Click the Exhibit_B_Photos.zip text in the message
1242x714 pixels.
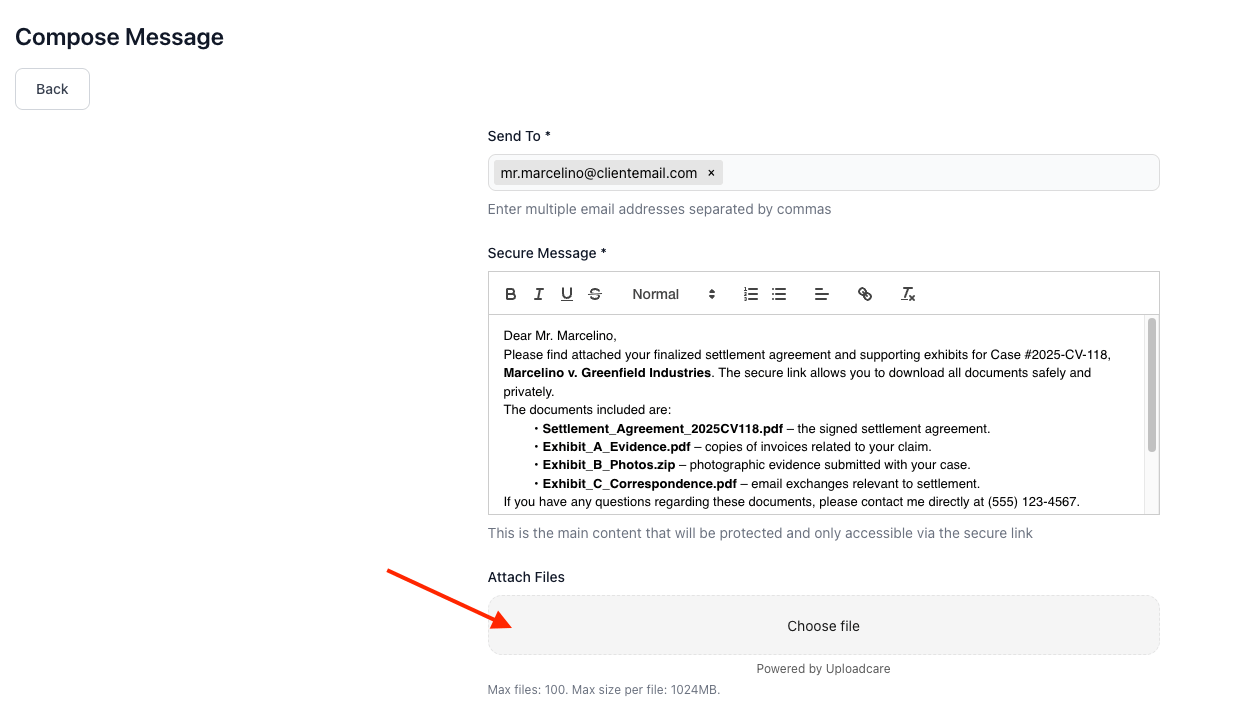[x=610, y=466]
